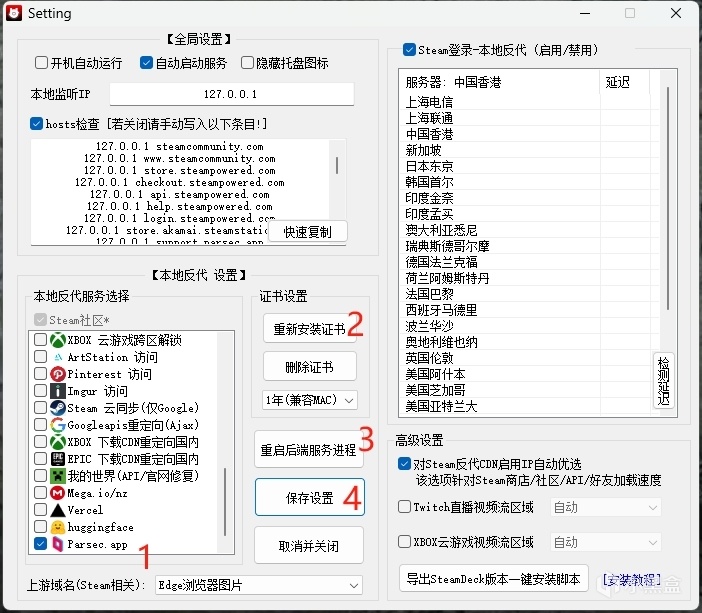The width and height of the screenshot is (702, 613).
Task: Enable XBOX云游戏视频流区域 checkbox
Action: click(404, 542)
